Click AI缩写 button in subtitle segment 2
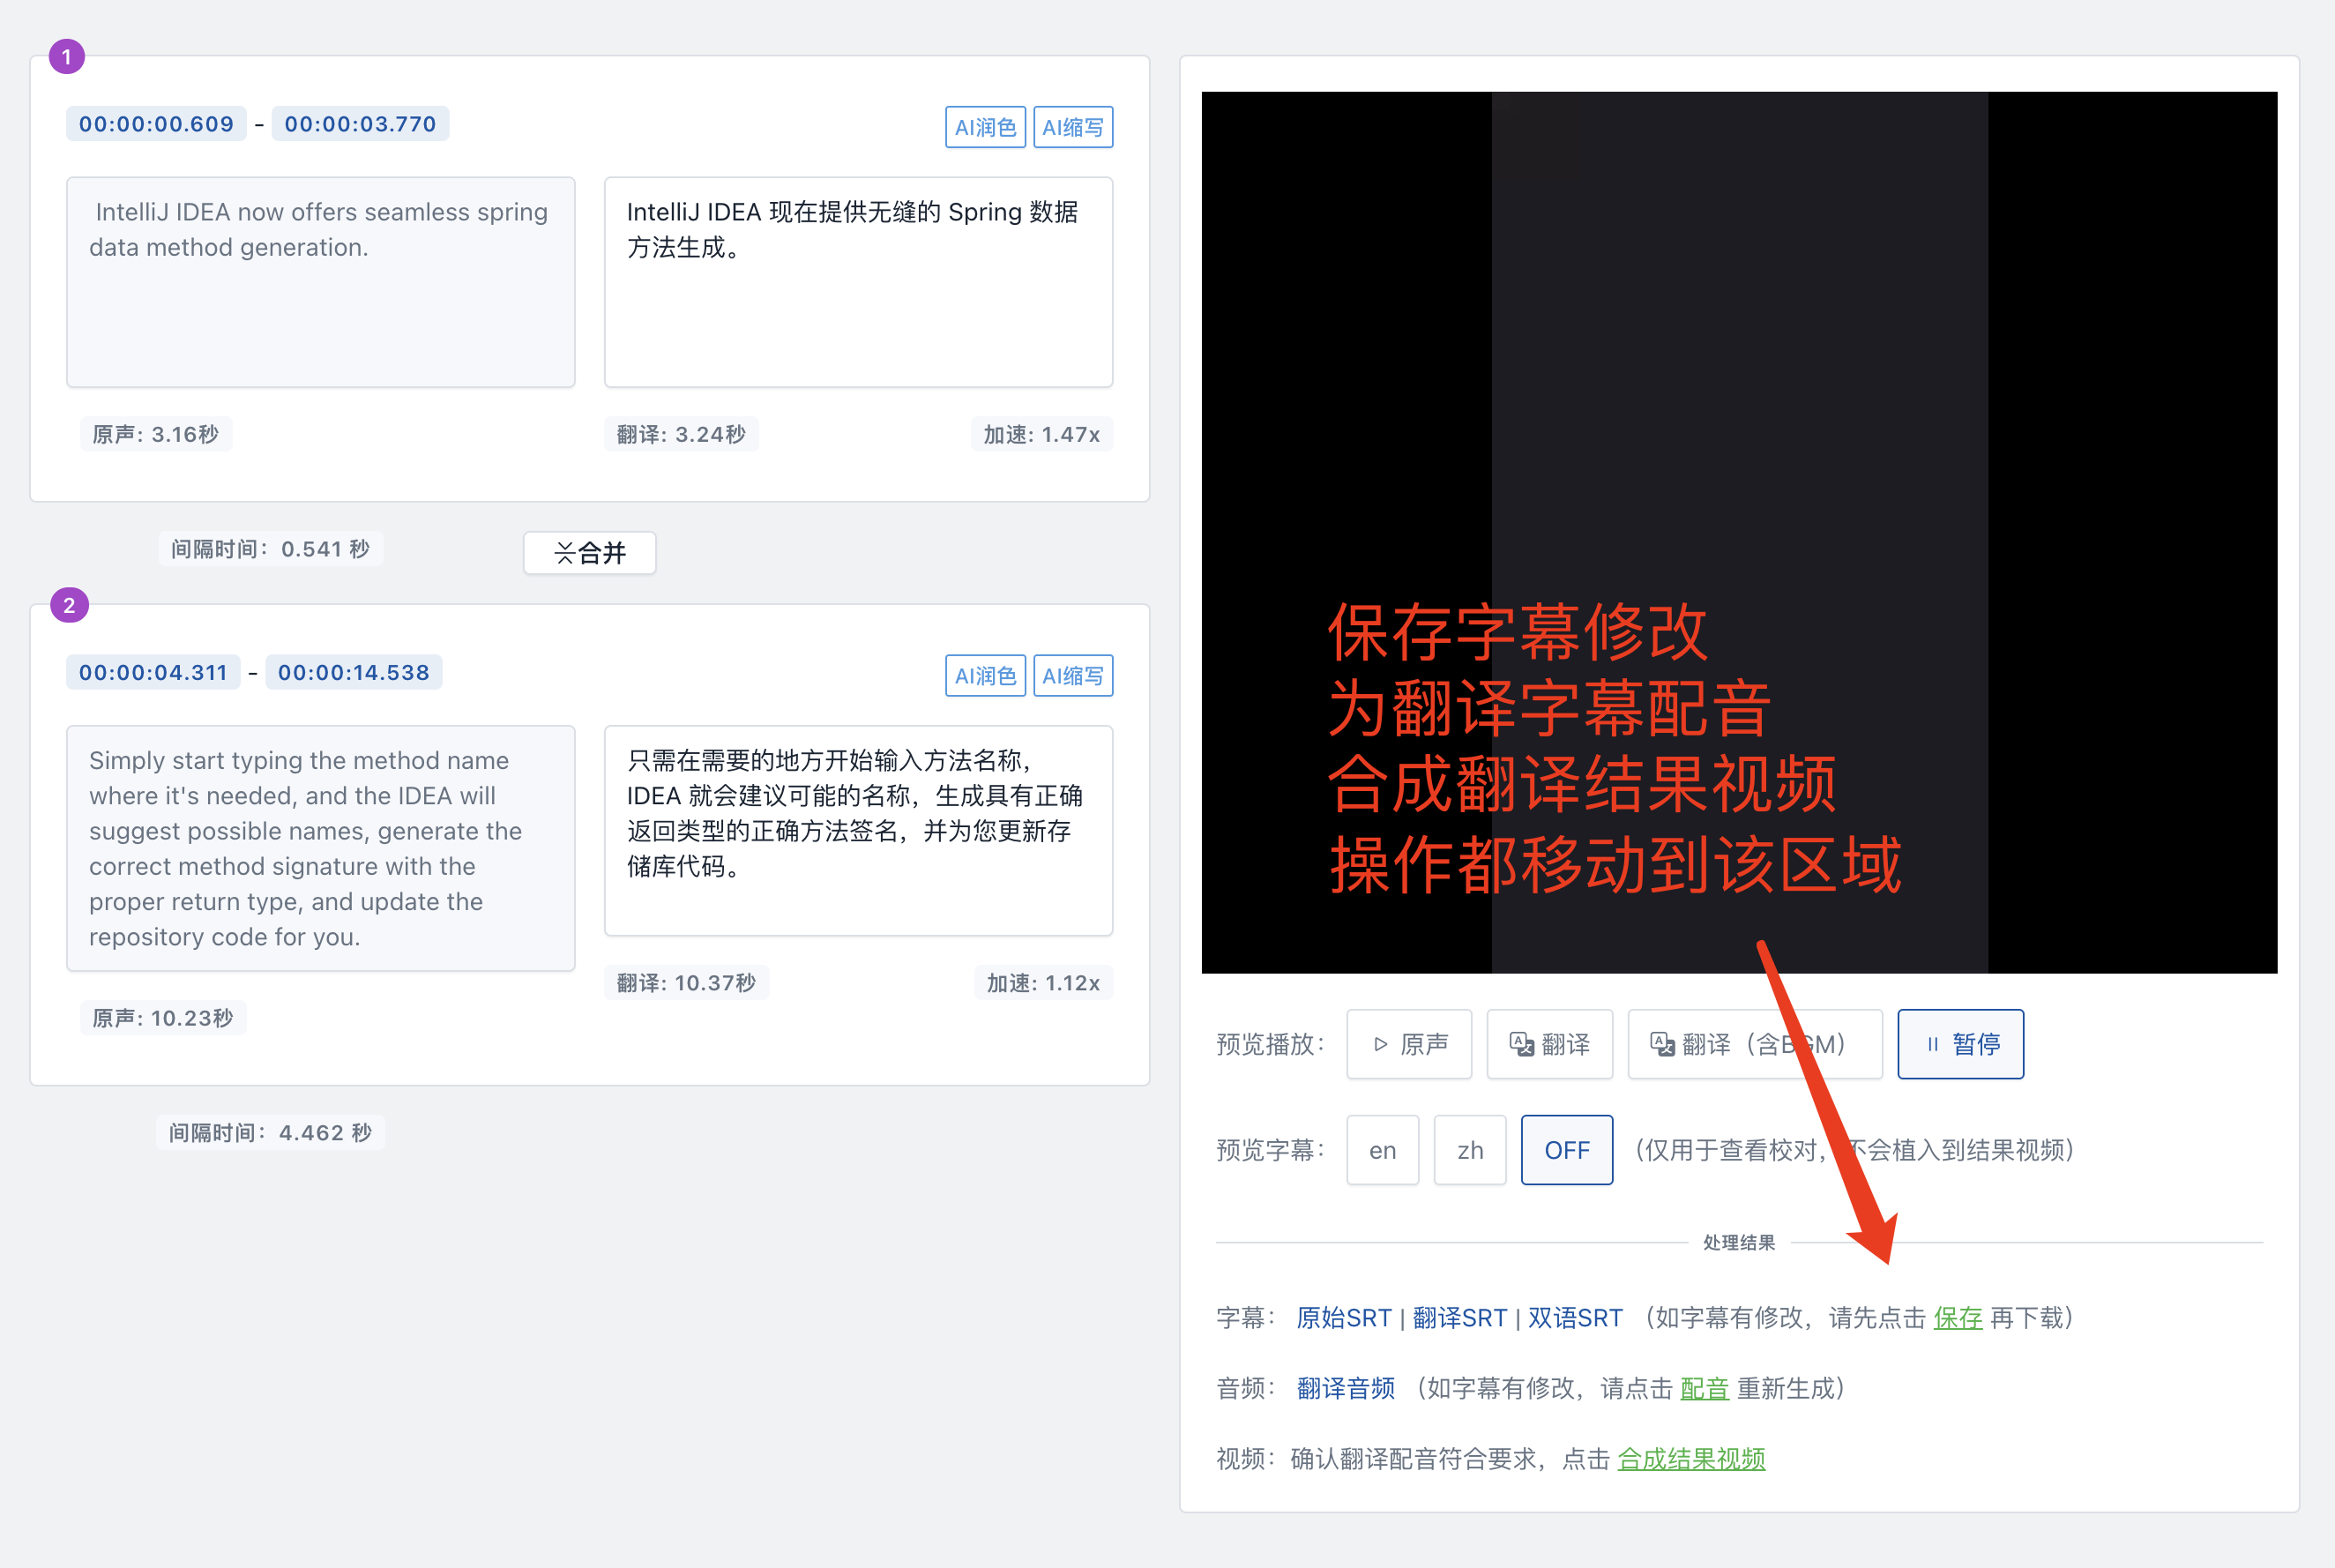Viewport: 2335px width, 1568px height. [x=1073, y=676]
